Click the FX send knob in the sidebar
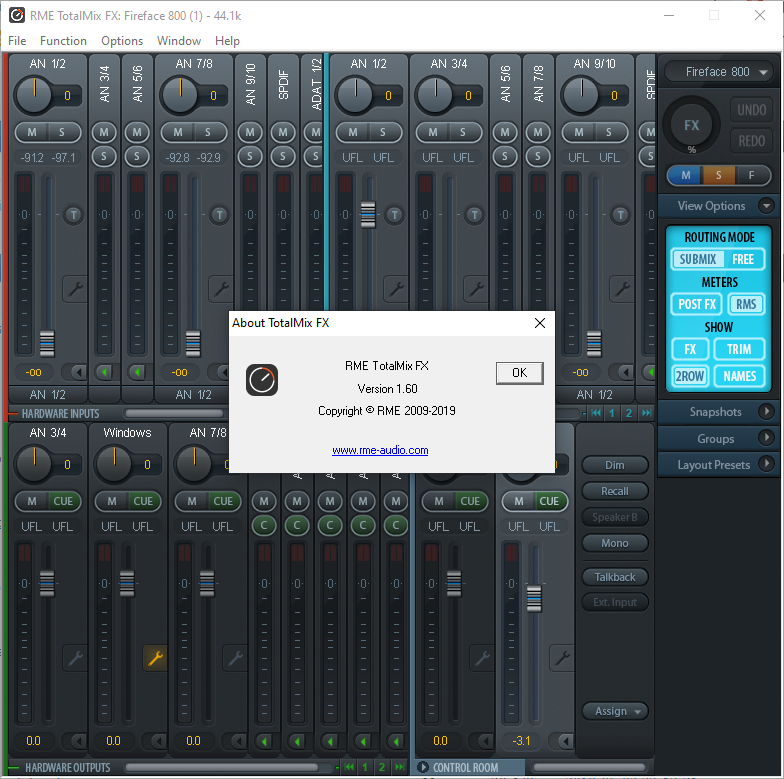784x779 pixels. pyautogui.click(x=692, y=125)
